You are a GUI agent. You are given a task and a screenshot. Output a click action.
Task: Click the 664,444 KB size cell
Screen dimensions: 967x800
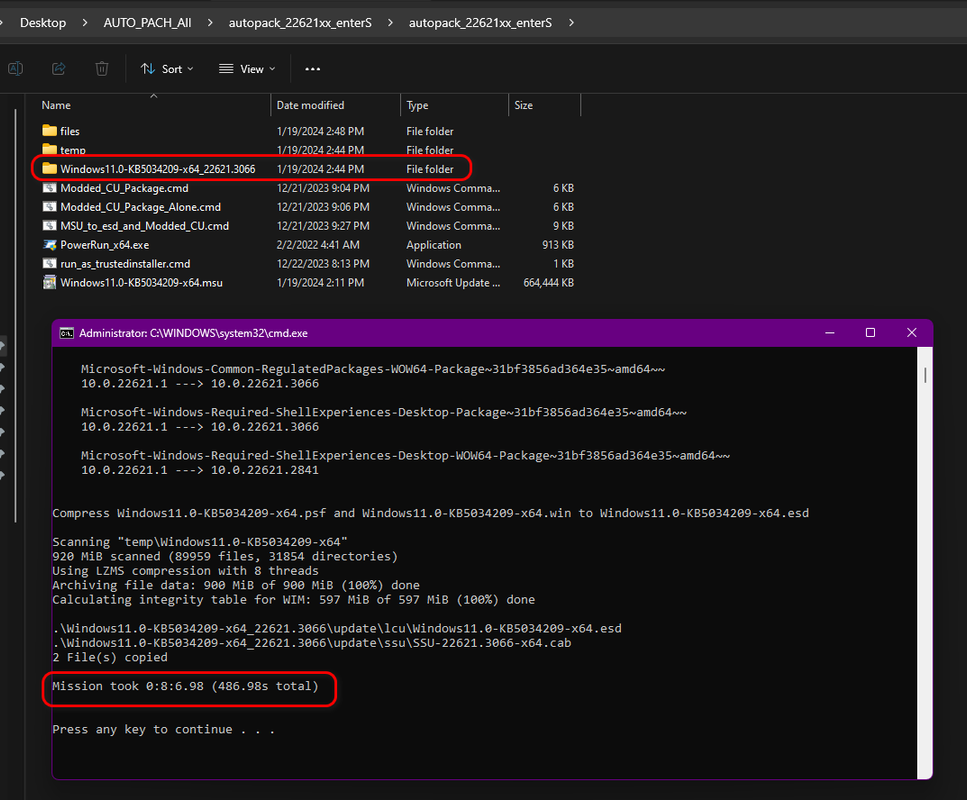coord(548,282)
